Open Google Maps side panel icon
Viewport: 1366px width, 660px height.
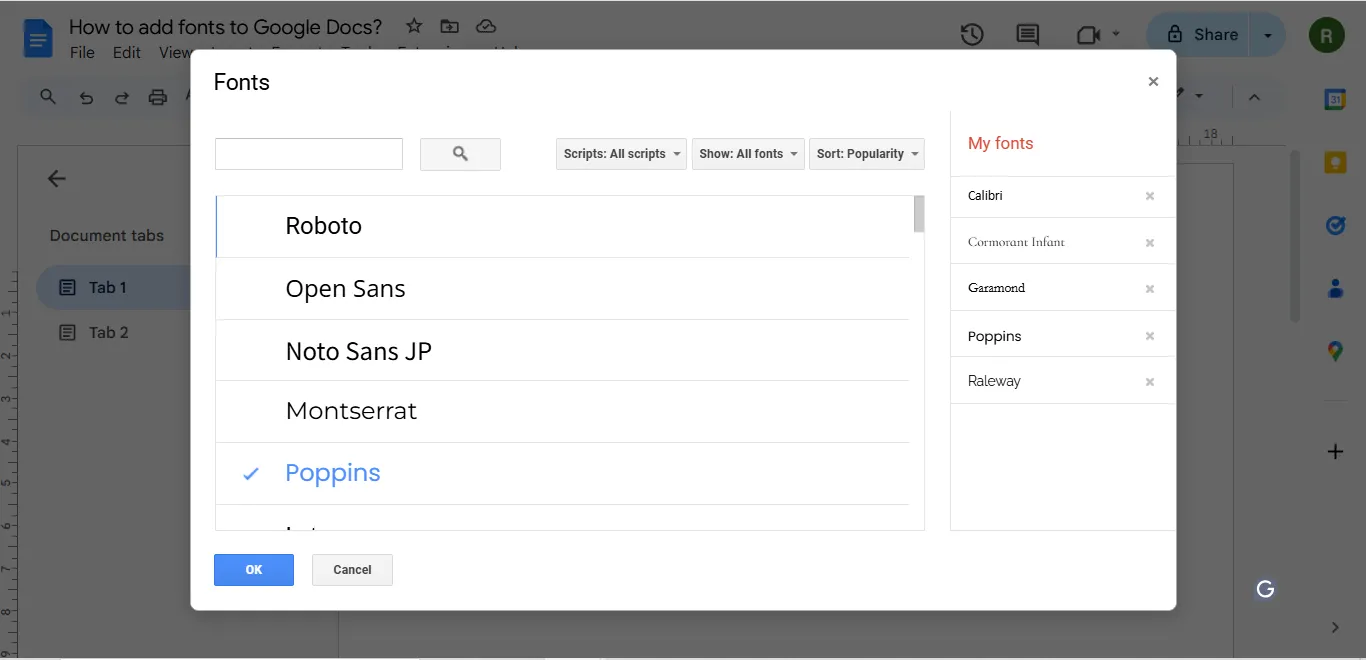pos(1335,351)
